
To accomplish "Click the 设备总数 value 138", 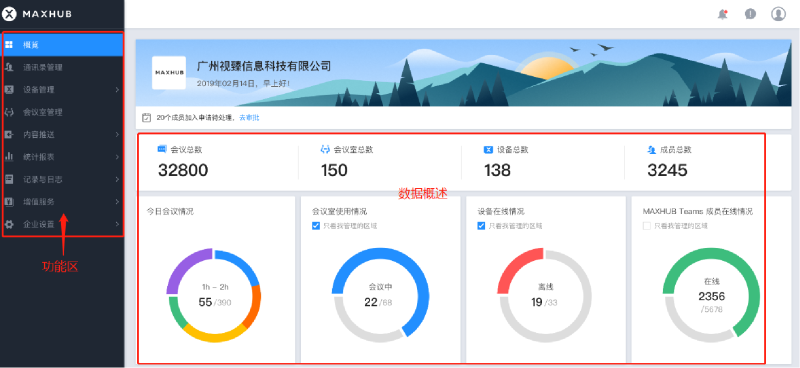I will [497, 170].
